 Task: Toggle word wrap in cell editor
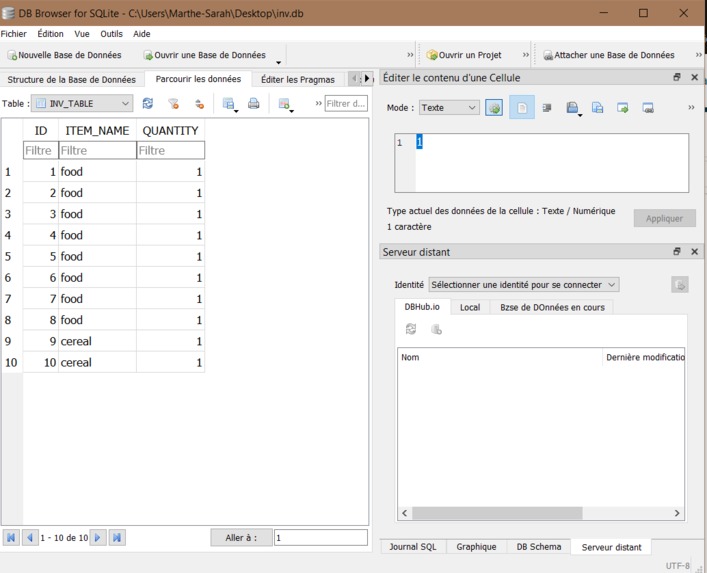522,108
